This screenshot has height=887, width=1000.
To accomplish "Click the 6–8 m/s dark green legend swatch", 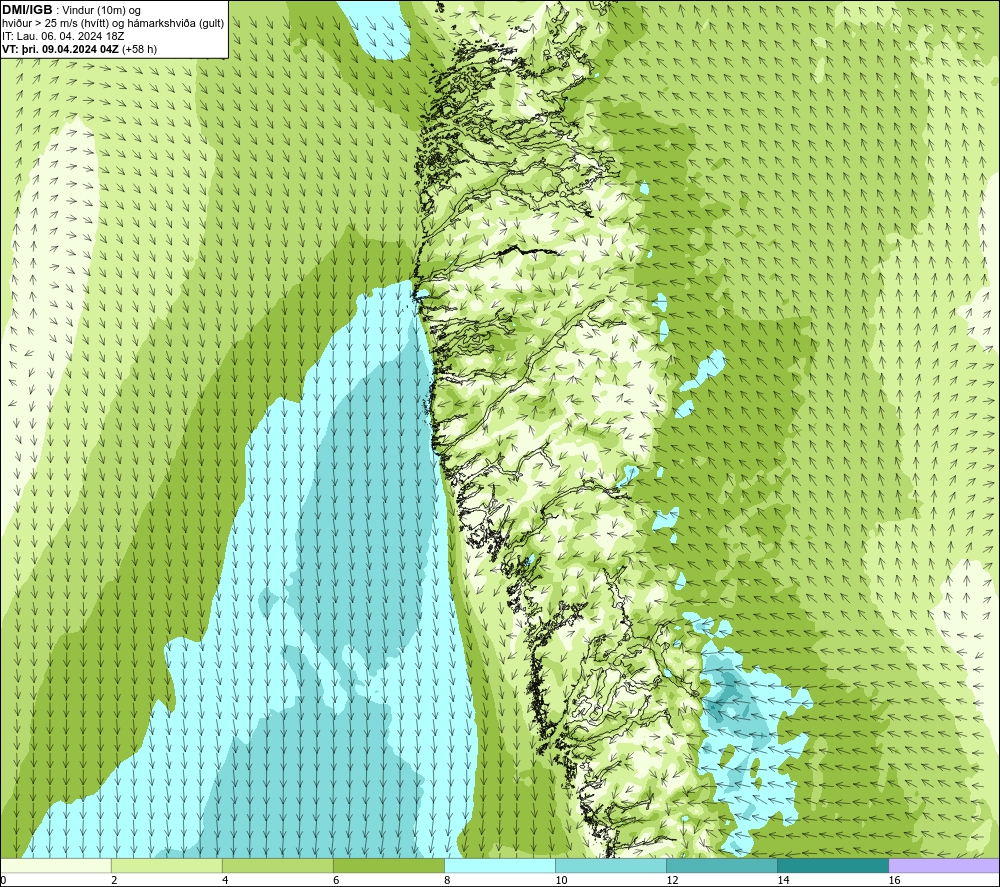I will (389, 865).
